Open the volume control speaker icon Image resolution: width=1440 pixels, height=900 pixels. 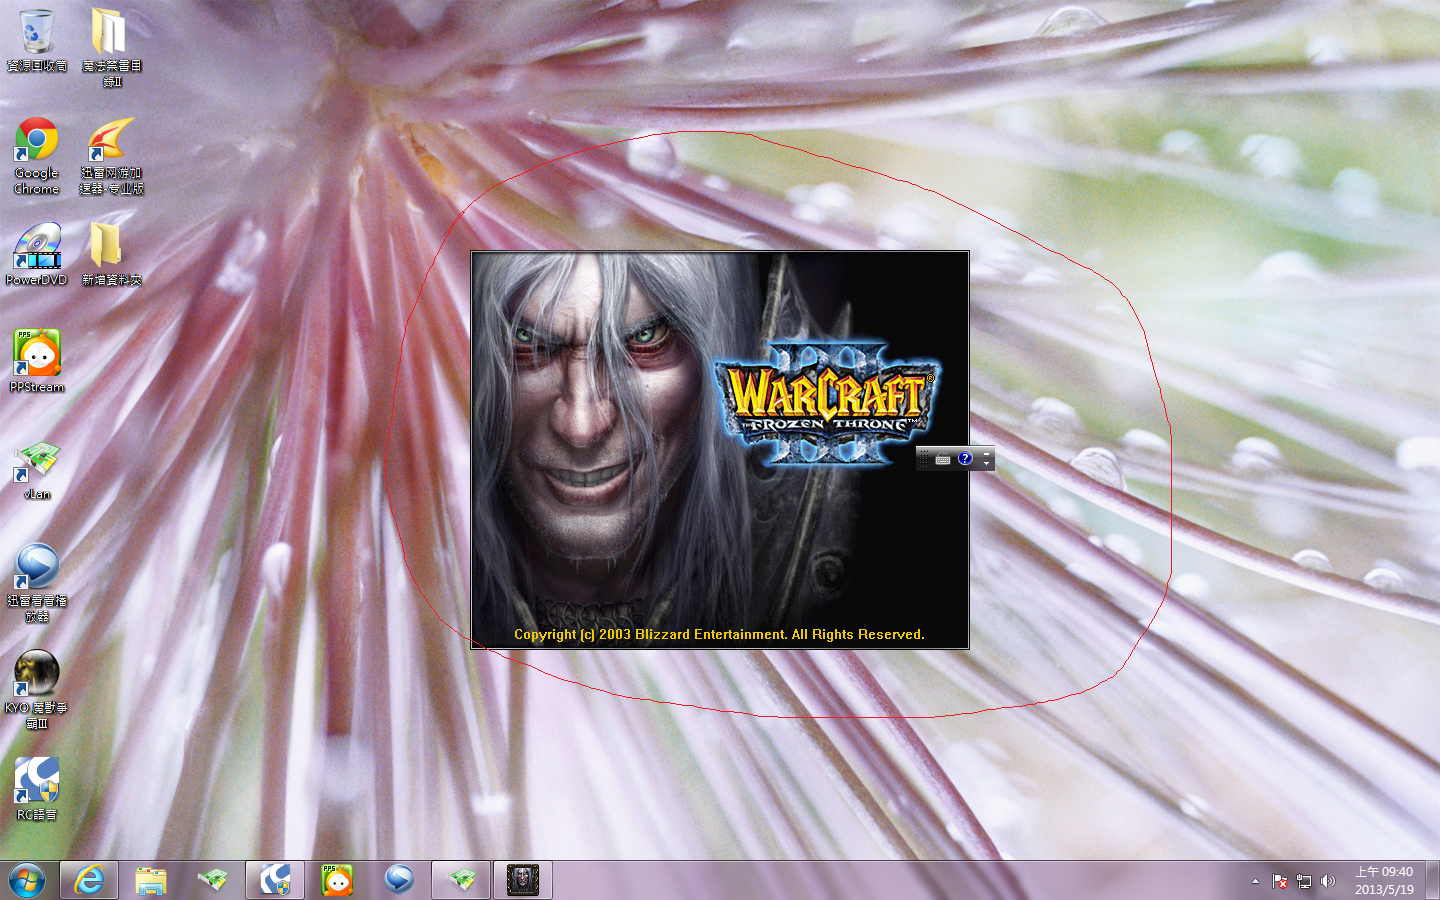(1328, 881)
